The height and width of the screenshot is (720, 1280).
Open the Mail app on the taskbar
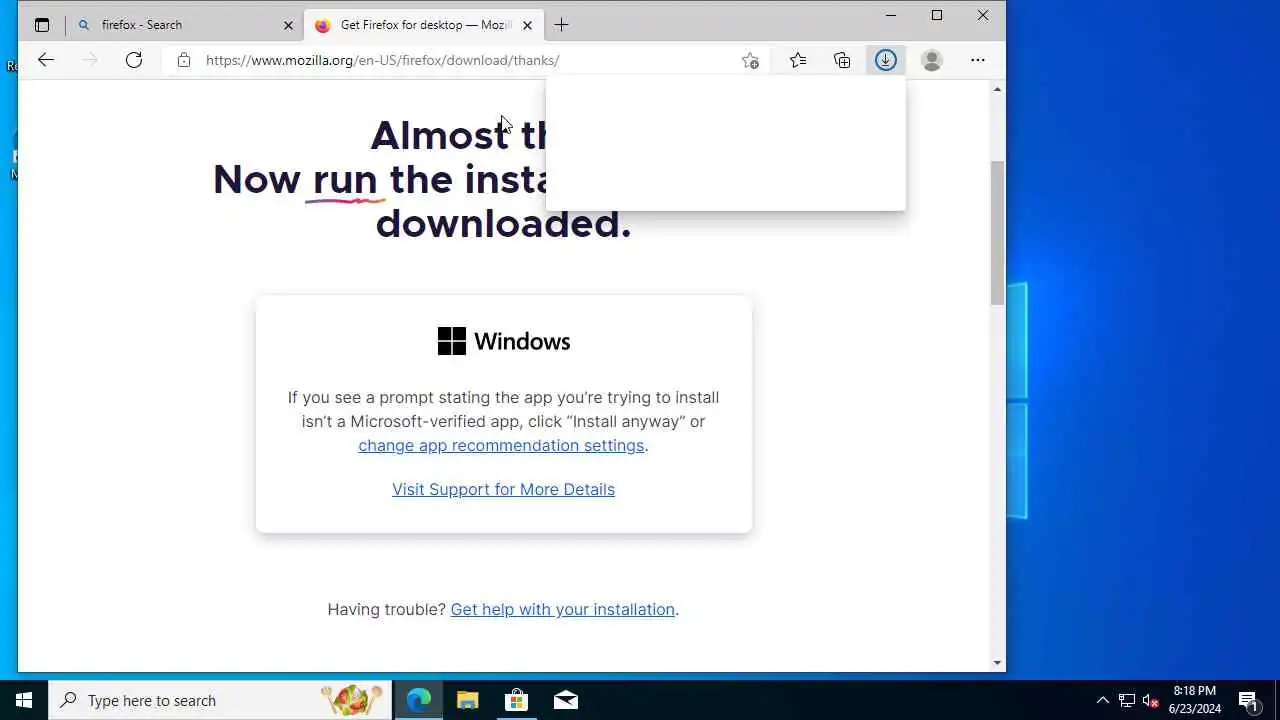point(565,700)
